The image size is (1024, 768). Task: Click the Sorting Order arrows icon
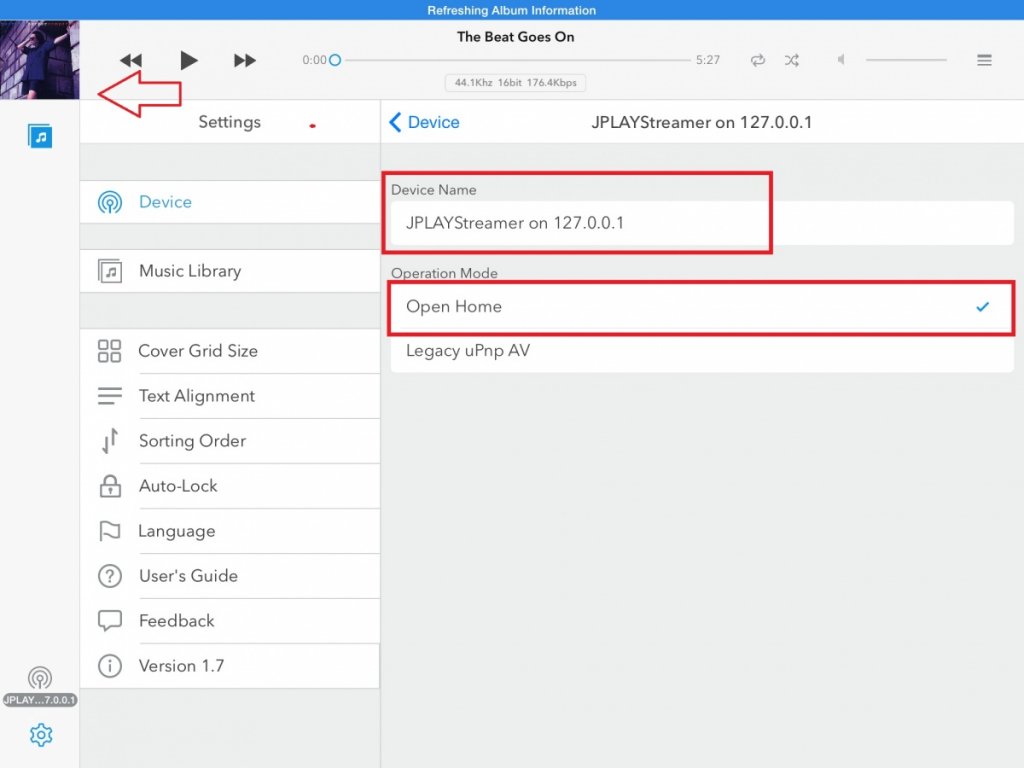click(110, 441)
